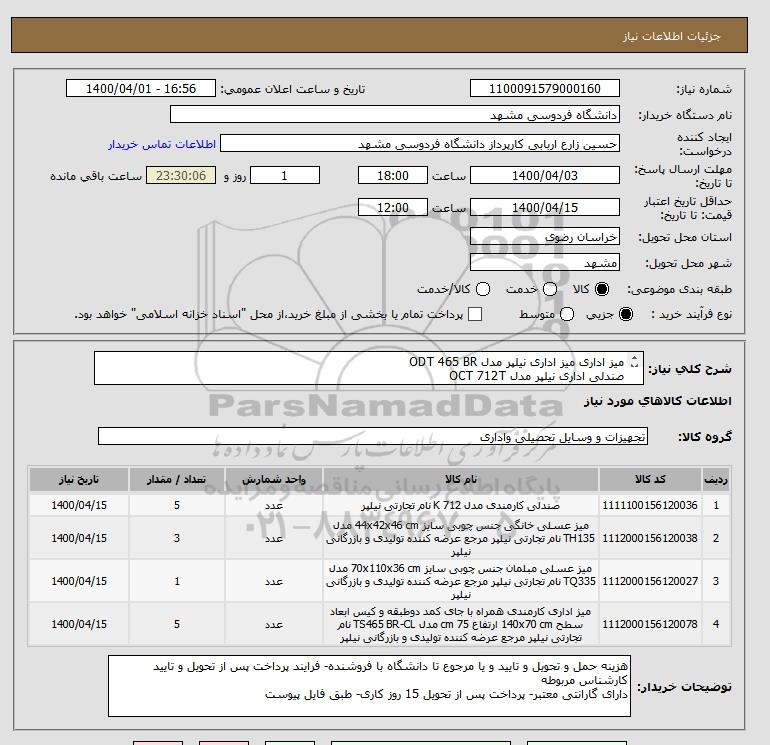Click scroll-up arrow in description box
This screenshot has width=770, height=745.
tap(634, 359)
